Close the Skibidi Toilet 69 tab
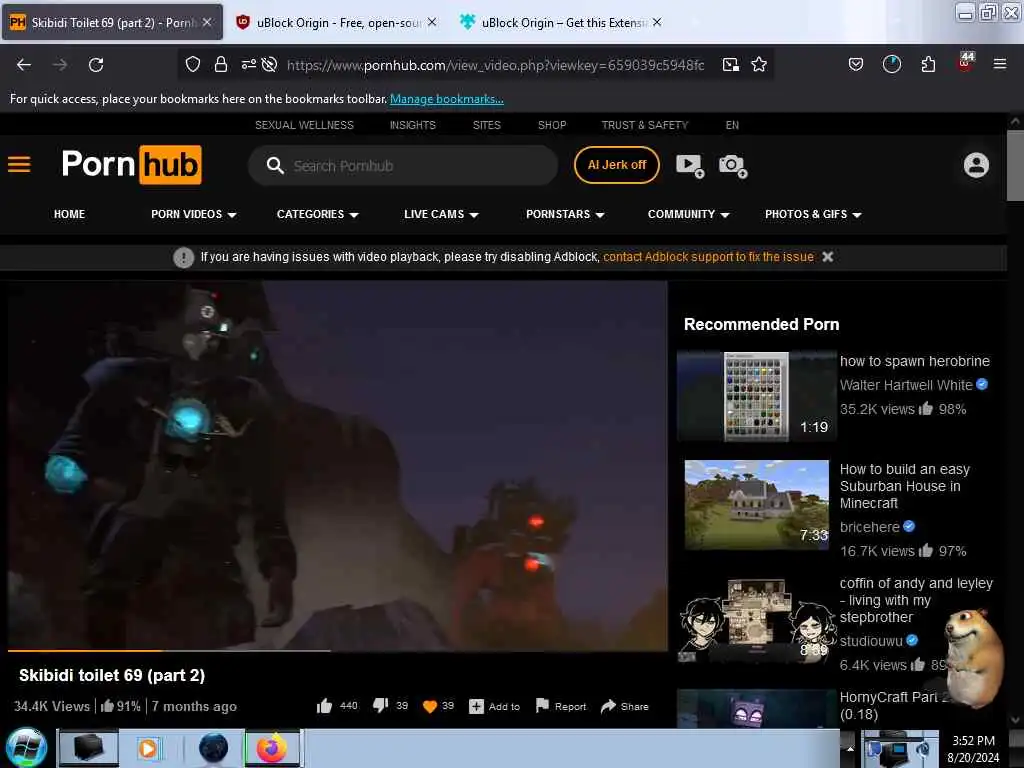Image resolution: width=1024 pixels, height=768 pixels. coord(207,22)
